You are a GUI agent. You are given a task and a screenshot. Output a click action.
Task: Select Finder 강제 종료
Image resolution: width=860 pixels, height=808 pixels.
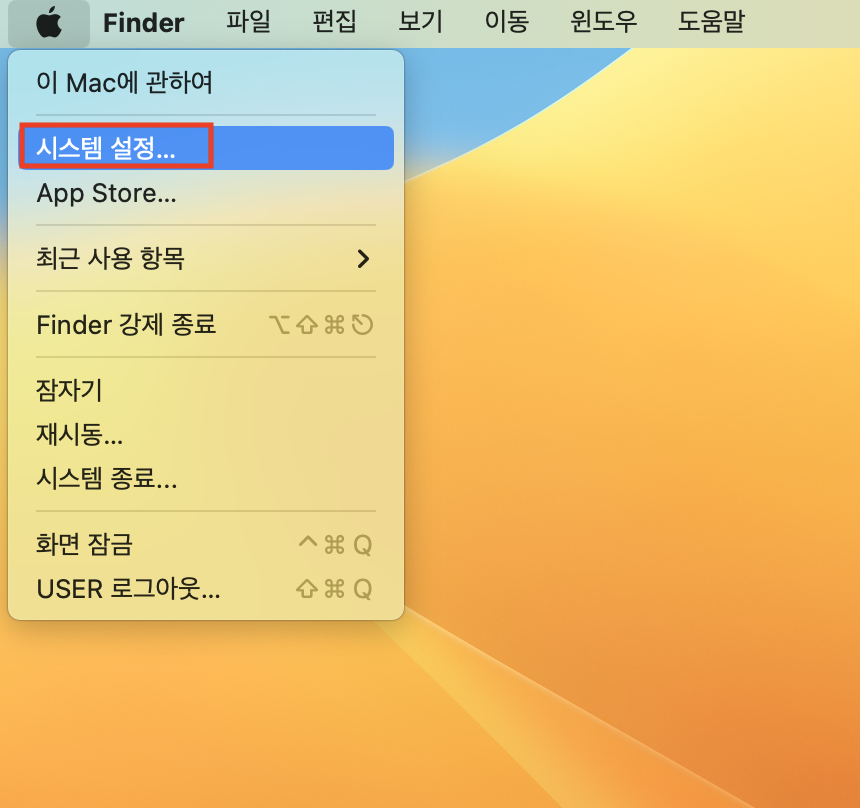click(x=206, y=324)
